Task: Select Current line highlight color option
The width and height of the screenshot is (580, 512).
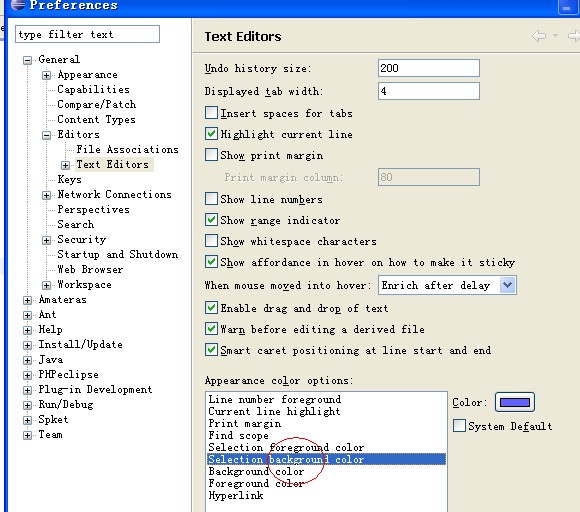Action: coord(274,411)
